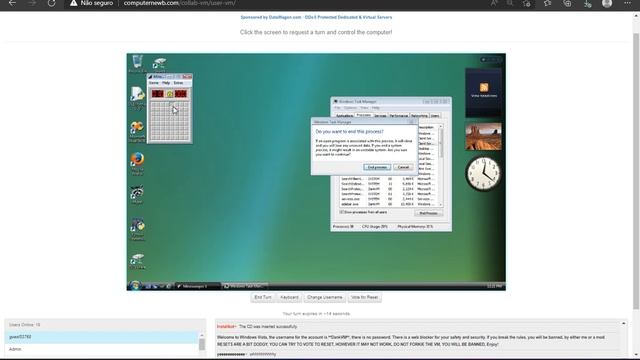This screenshot has width=640, height=360.
Task: Open the Recycle Bin desktop icon
Action: 137,64
